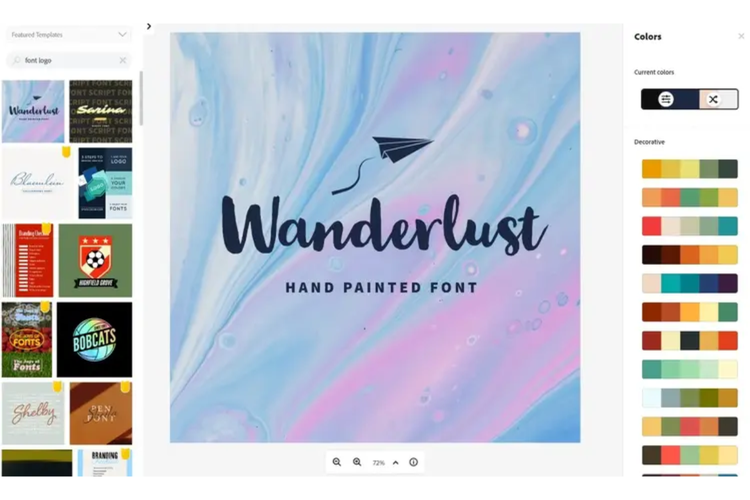Click the zoom in magnifier icon

tap(357, 462)
